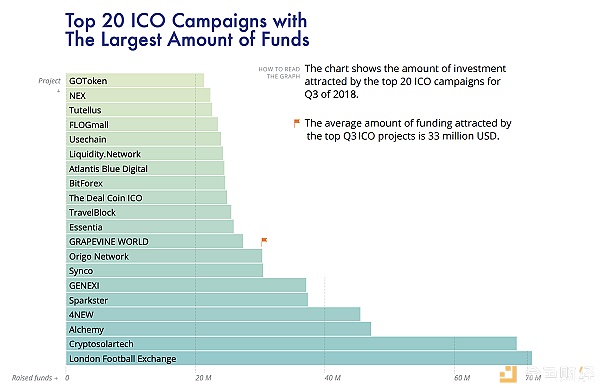Click the Project axis label
The height and width of the screenshot is (388, 600).
[x=49, y=81]
